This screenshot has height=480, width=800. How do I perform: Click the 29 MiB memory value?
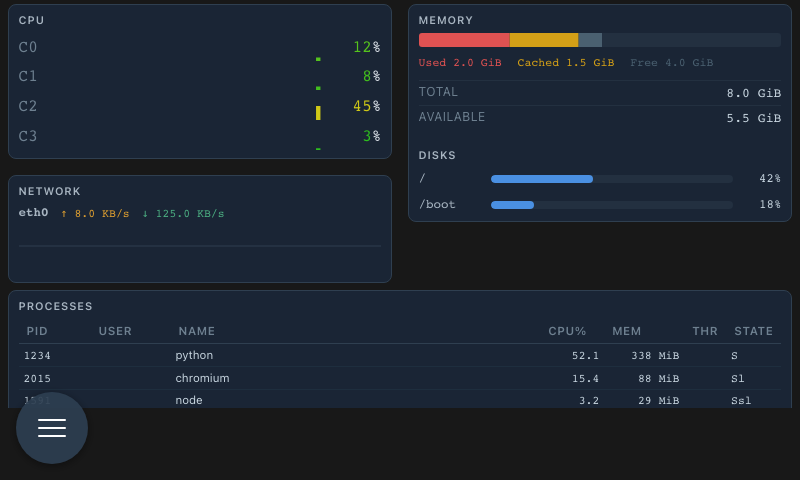(659, 400)
